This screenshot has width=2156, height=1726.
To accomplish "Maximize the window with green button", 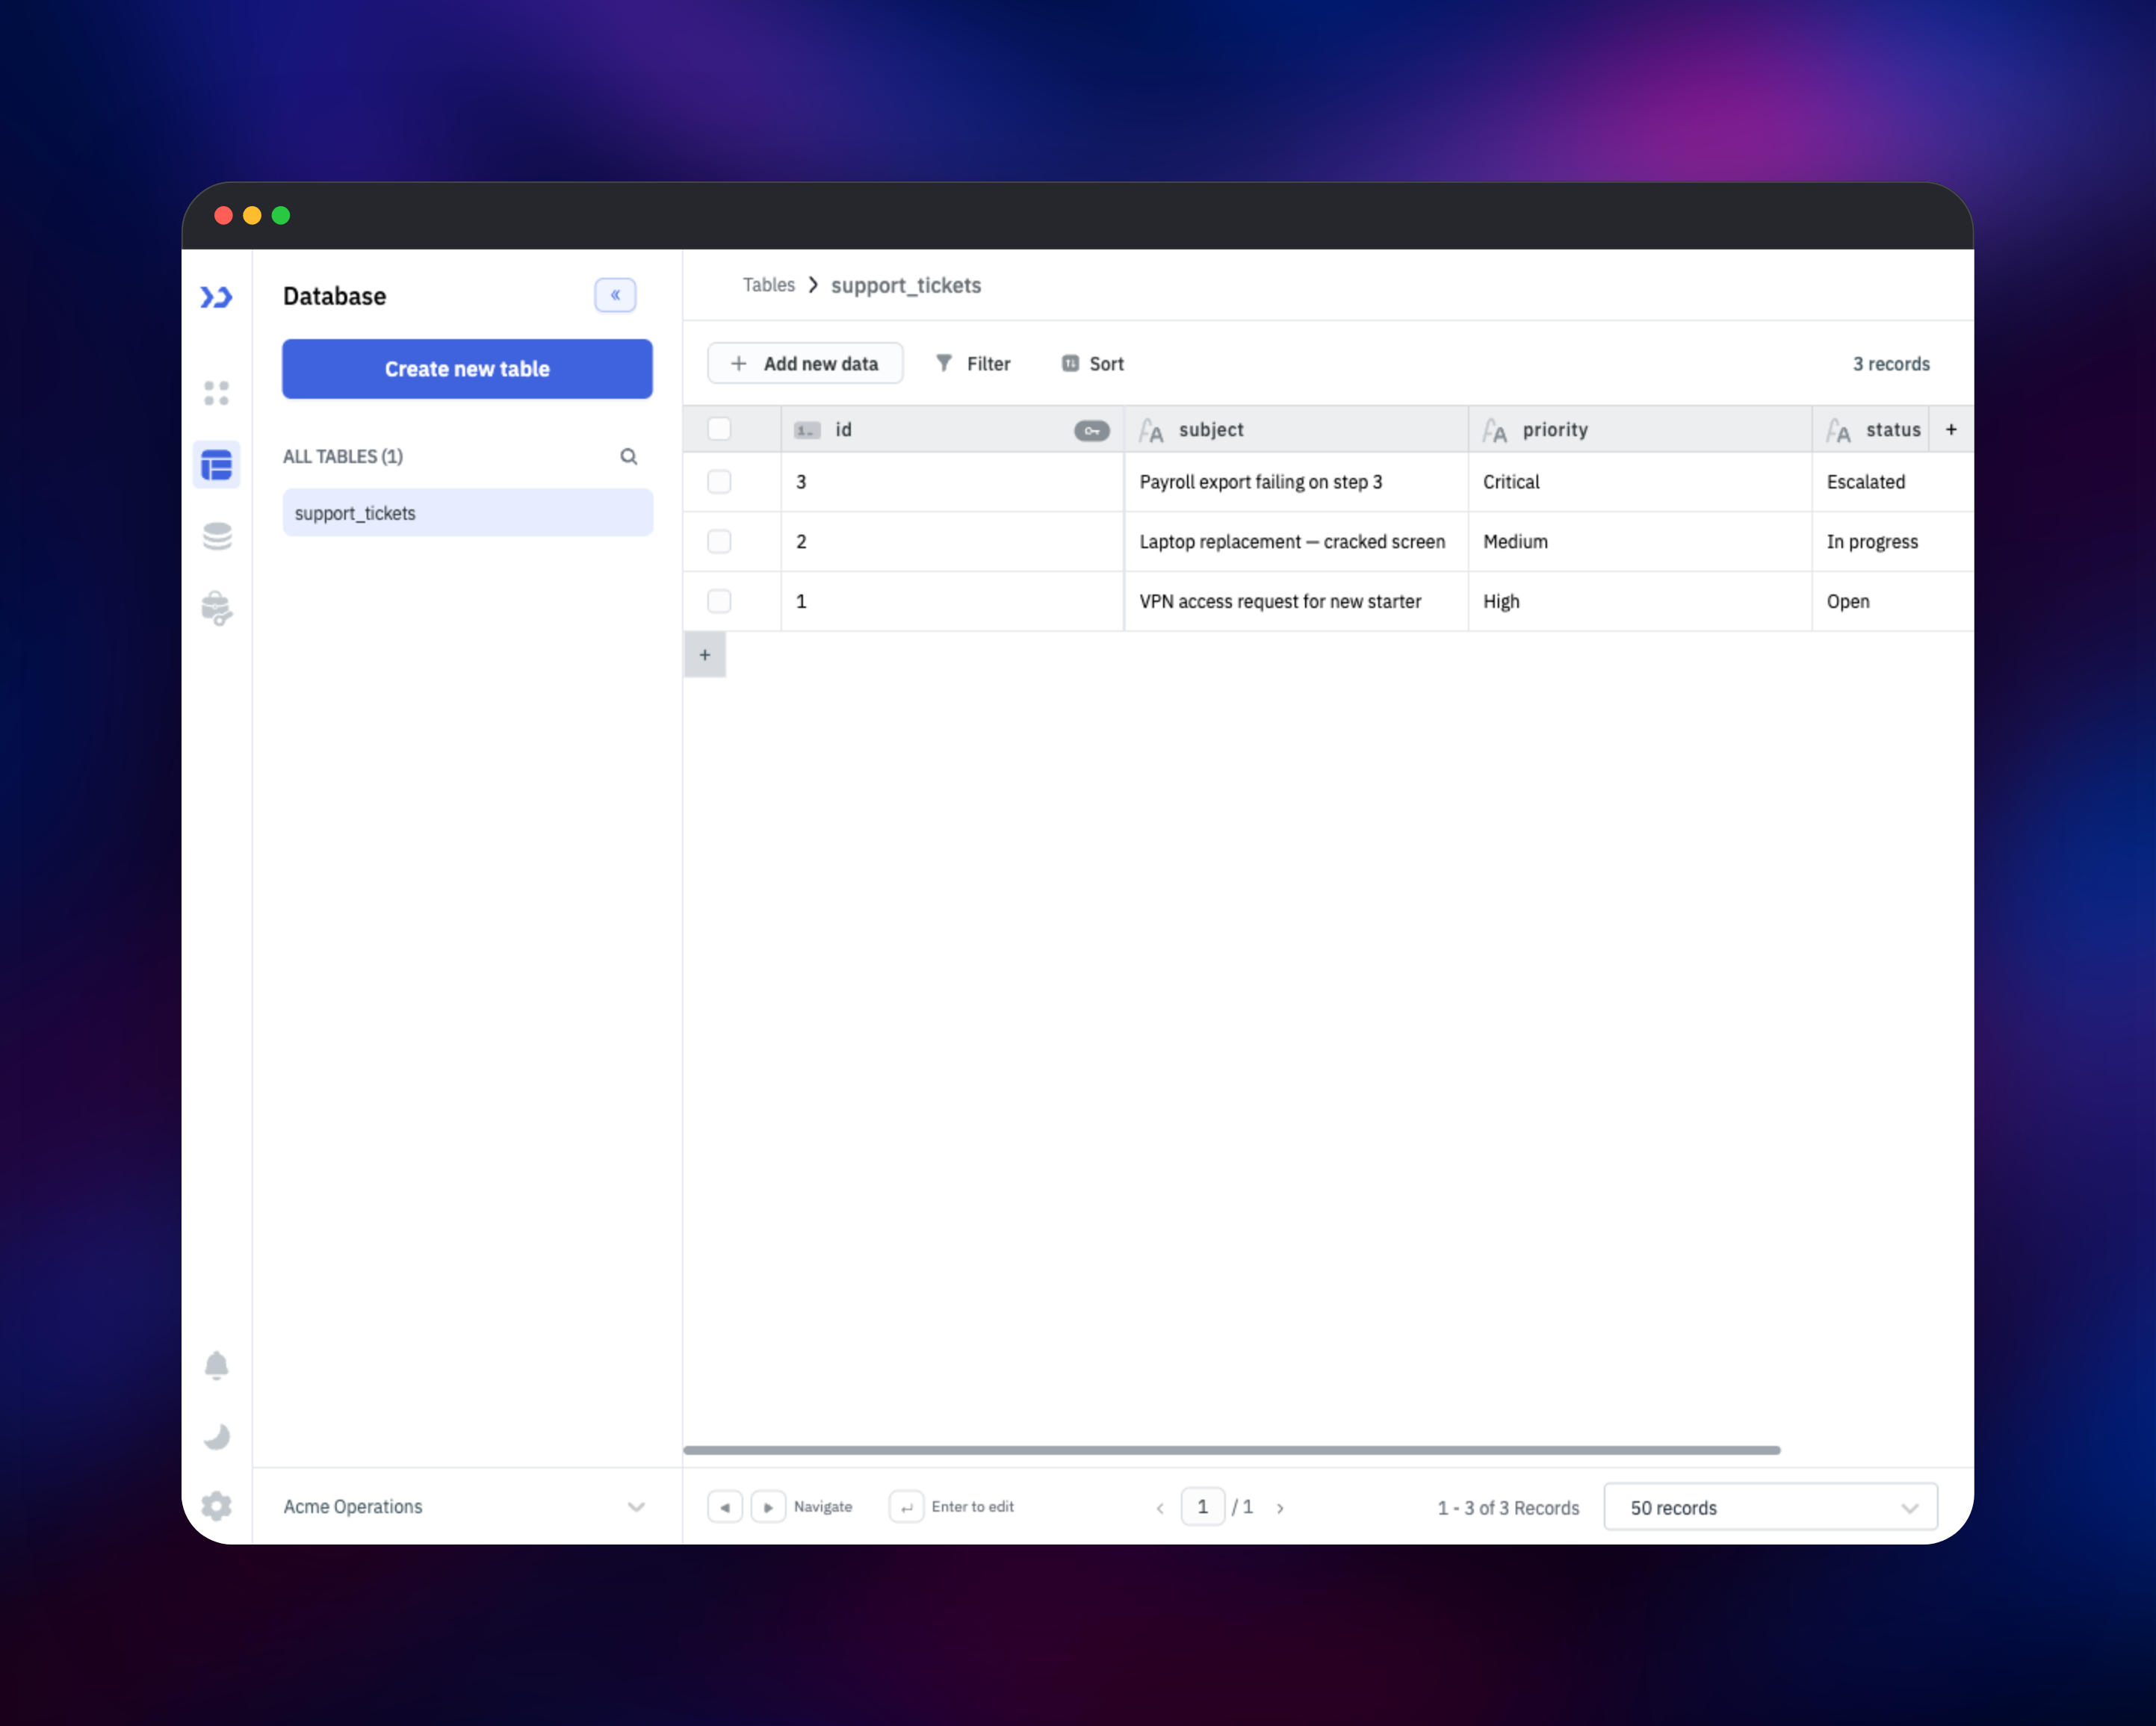I will [281, 215].
